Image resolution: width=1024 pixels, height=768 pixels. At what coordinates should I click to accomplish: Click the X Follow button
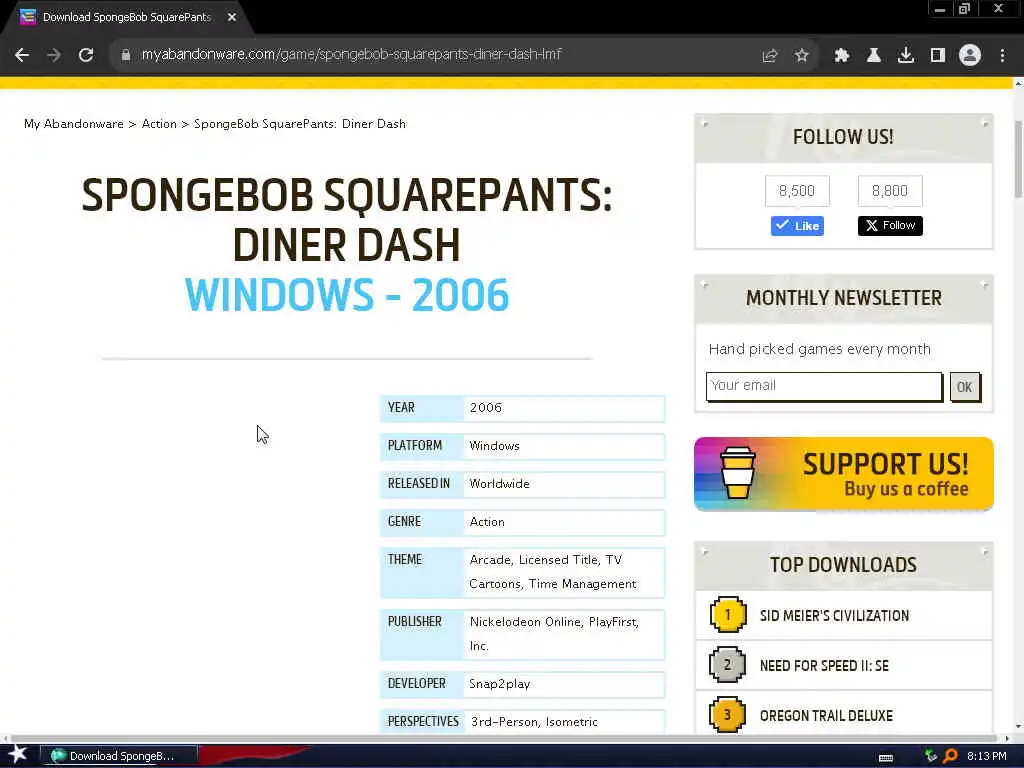click(890, 226)
